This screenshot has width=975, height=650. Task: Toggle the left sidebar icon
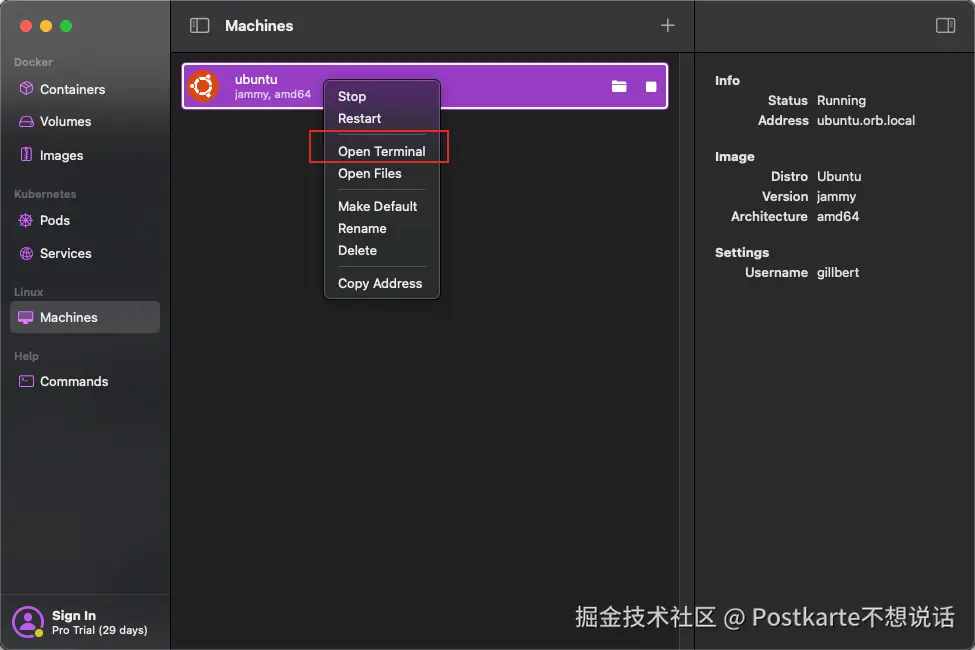pyautogui.click(x=200, y=26)
